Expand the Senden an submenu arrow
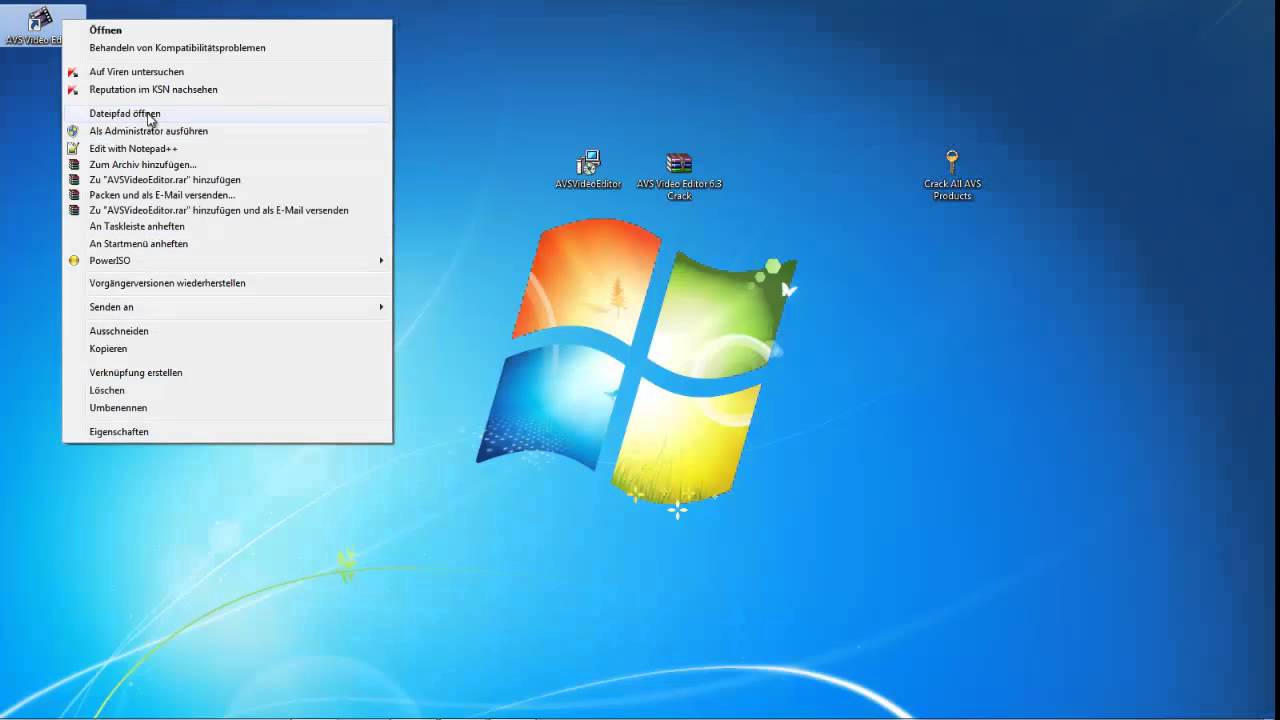Image resolution: width=1280 pixels, height=720 pixels. tap(381, 307)
